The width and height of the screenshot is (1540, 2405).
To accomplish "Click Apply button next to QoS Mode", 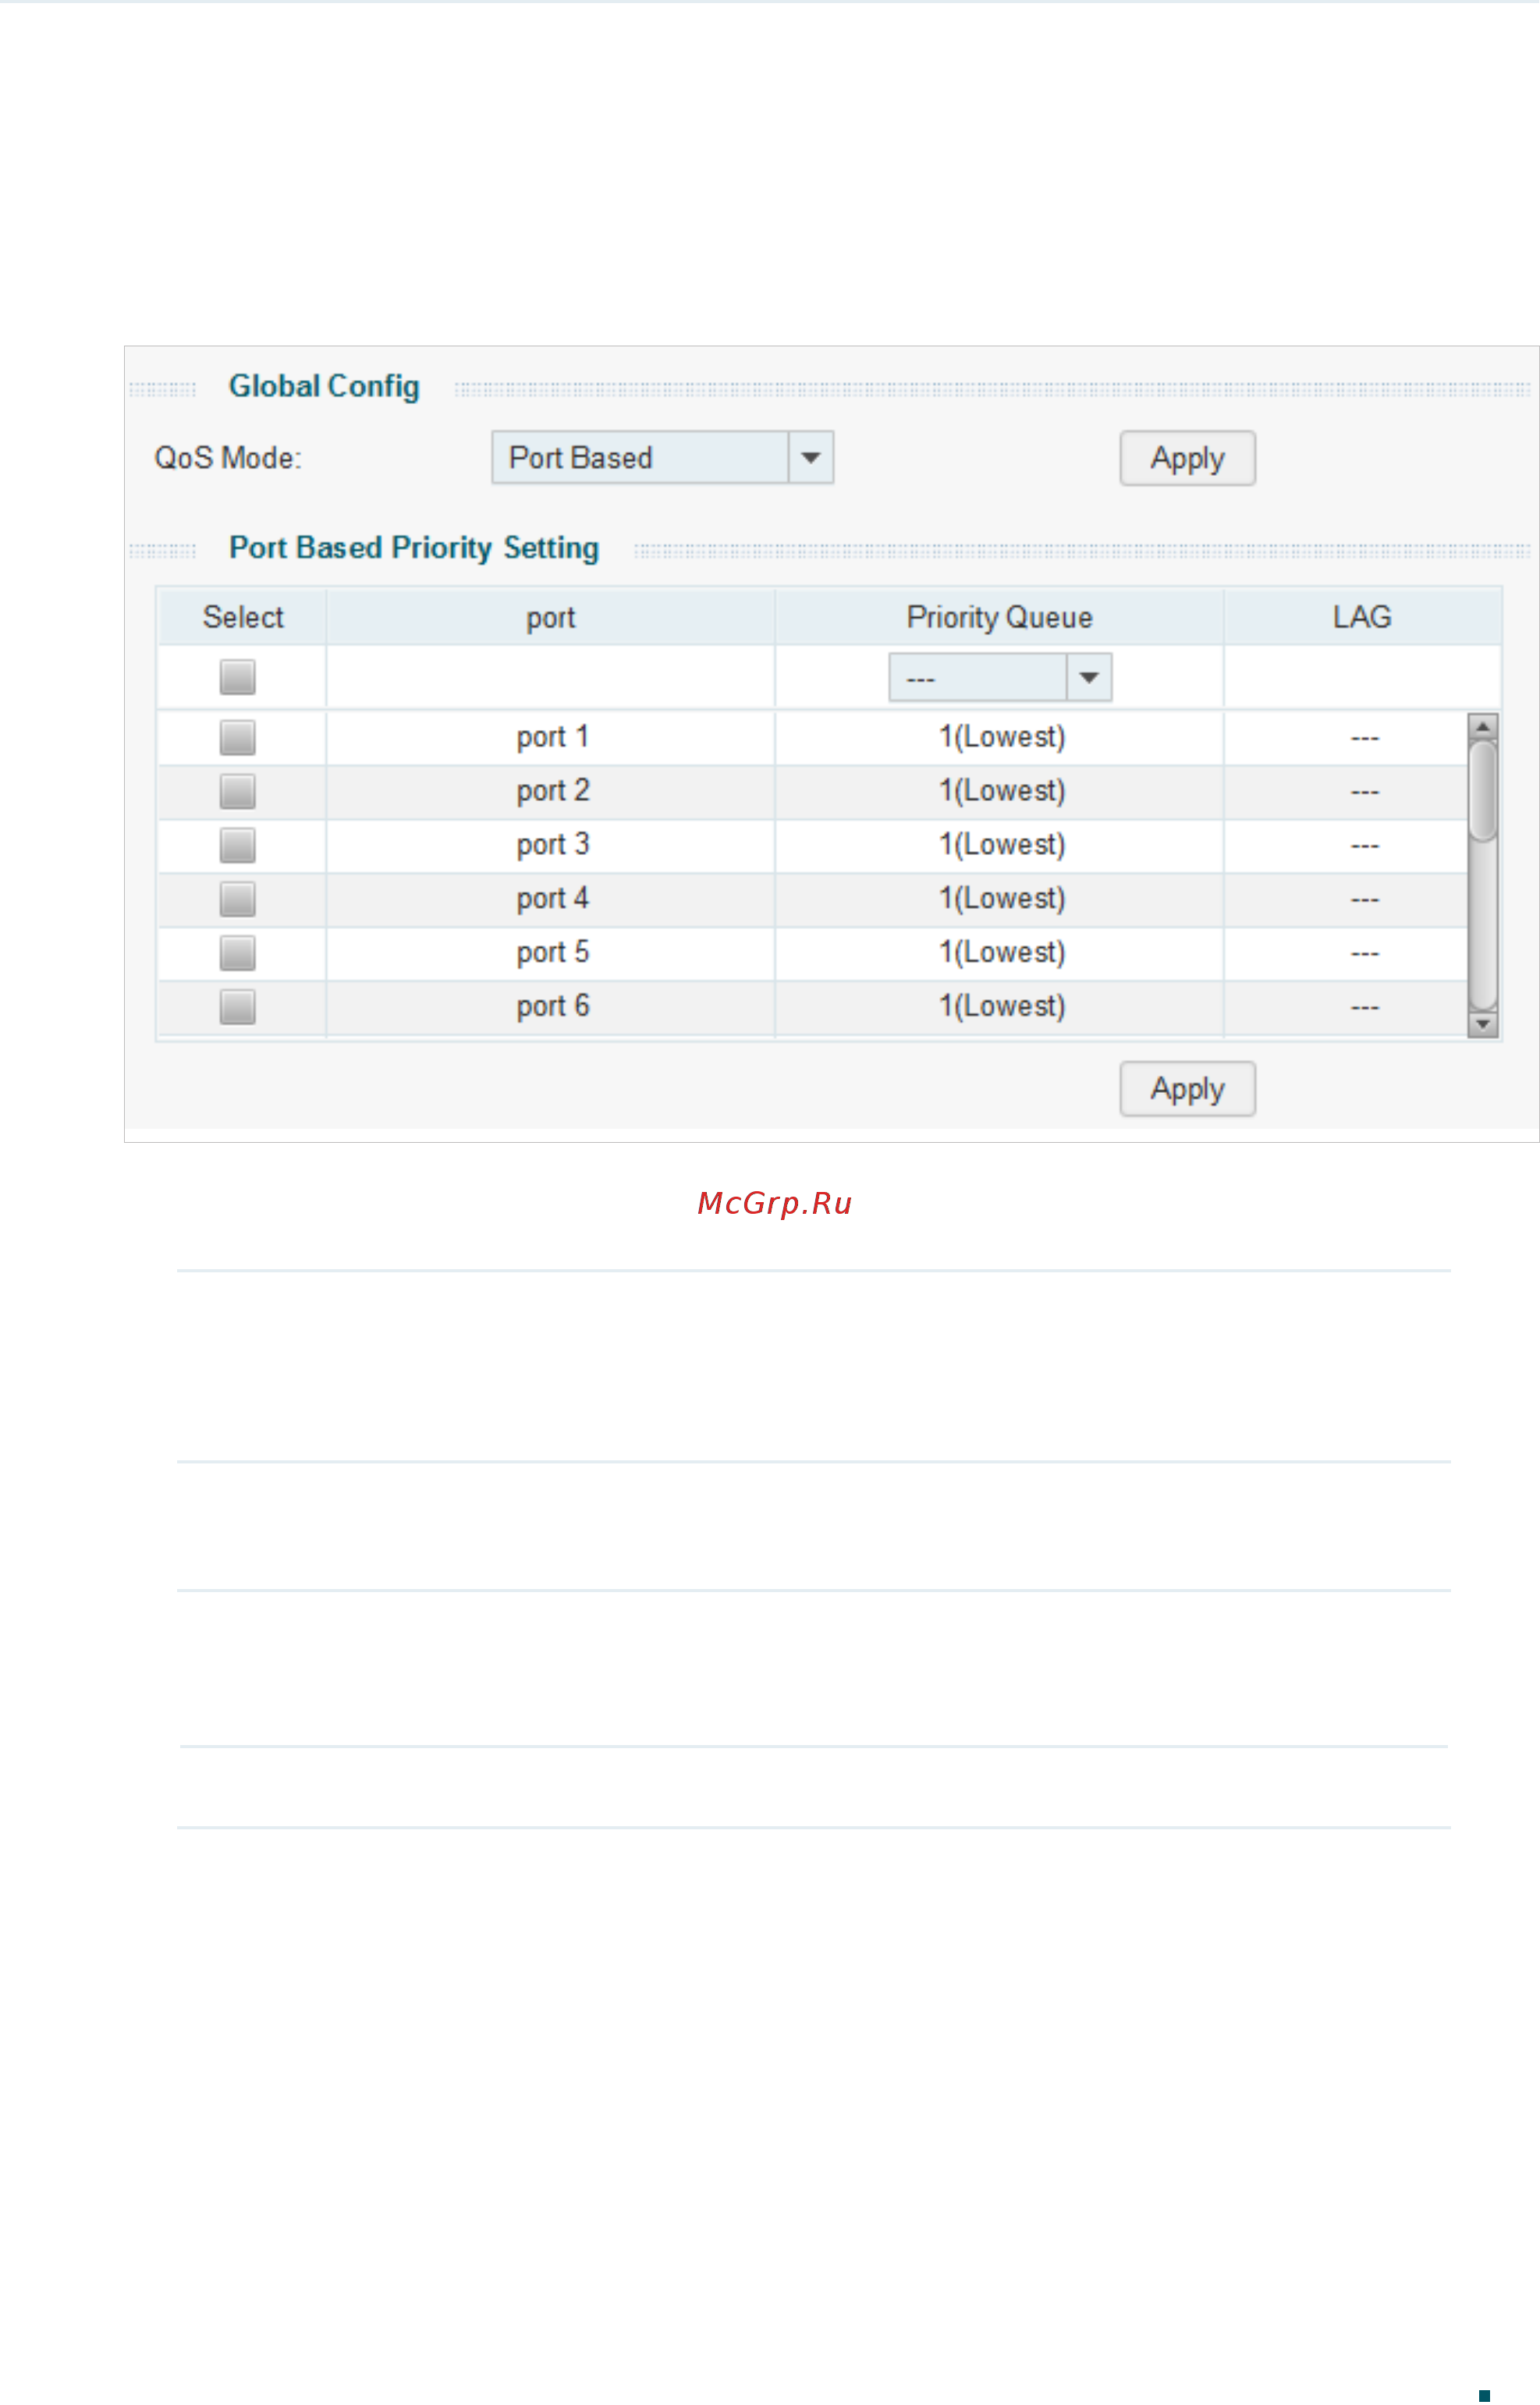I will pyautogui.click(x=1187, y=458).
